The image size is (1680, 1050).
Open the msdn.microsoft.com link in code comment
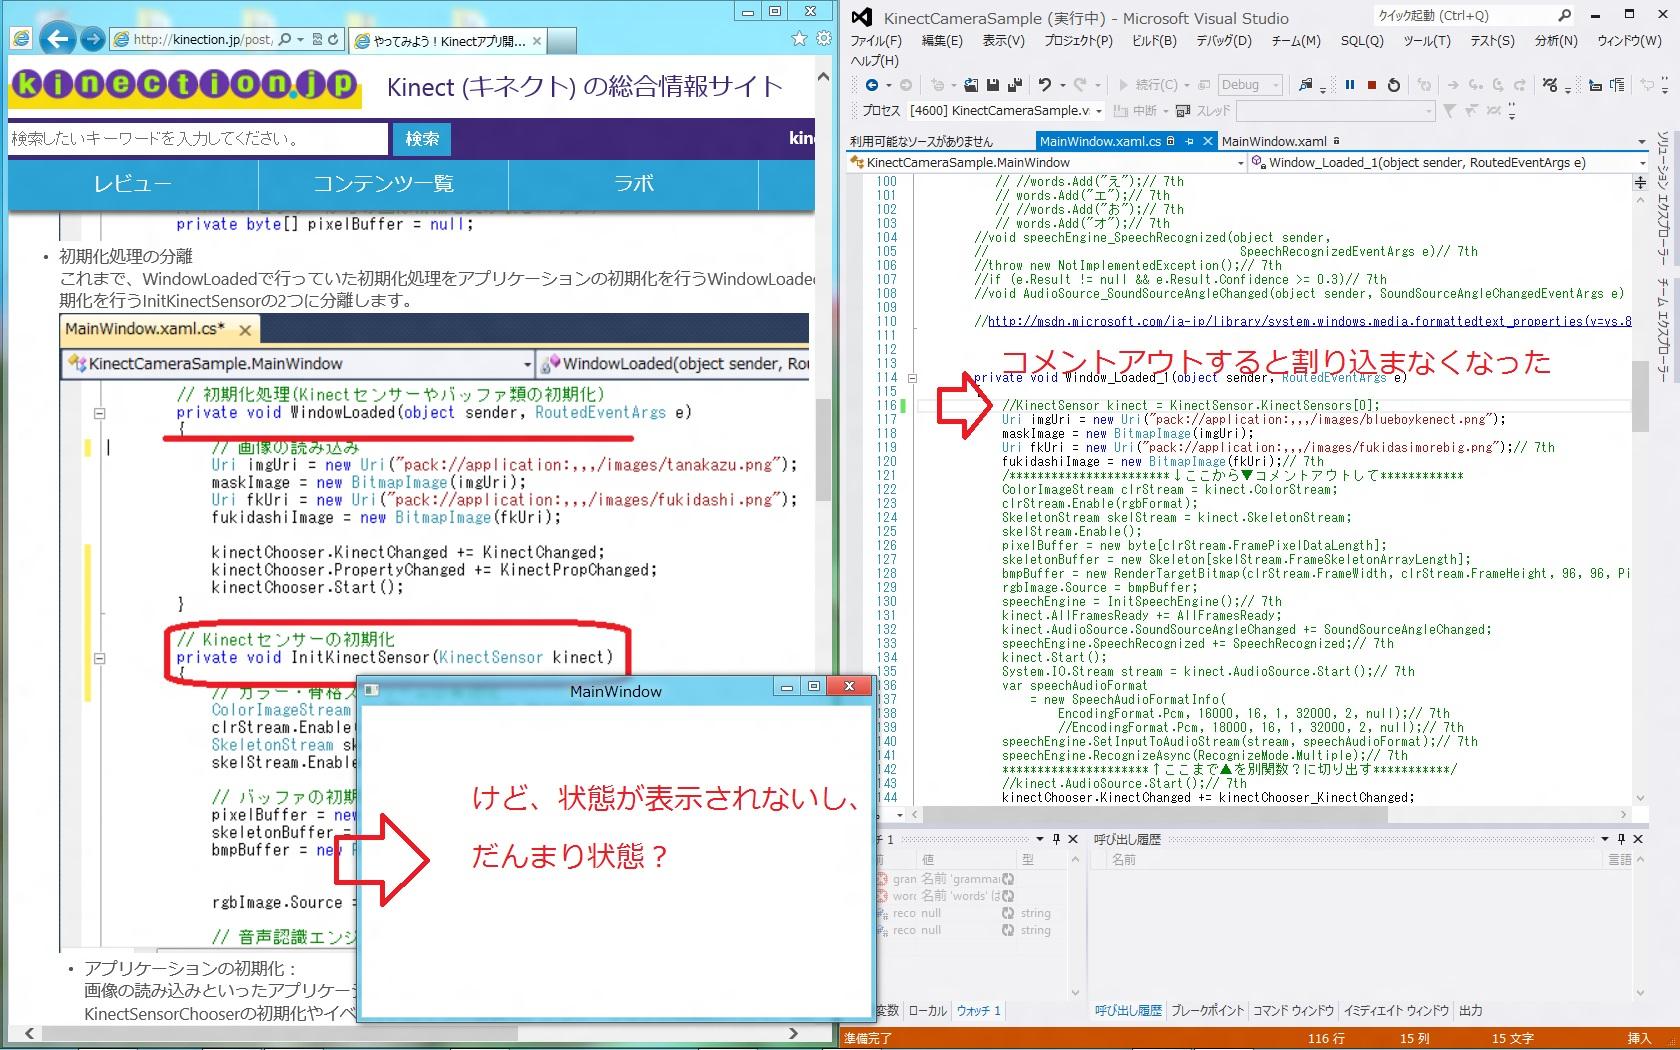click(1309, 321)
